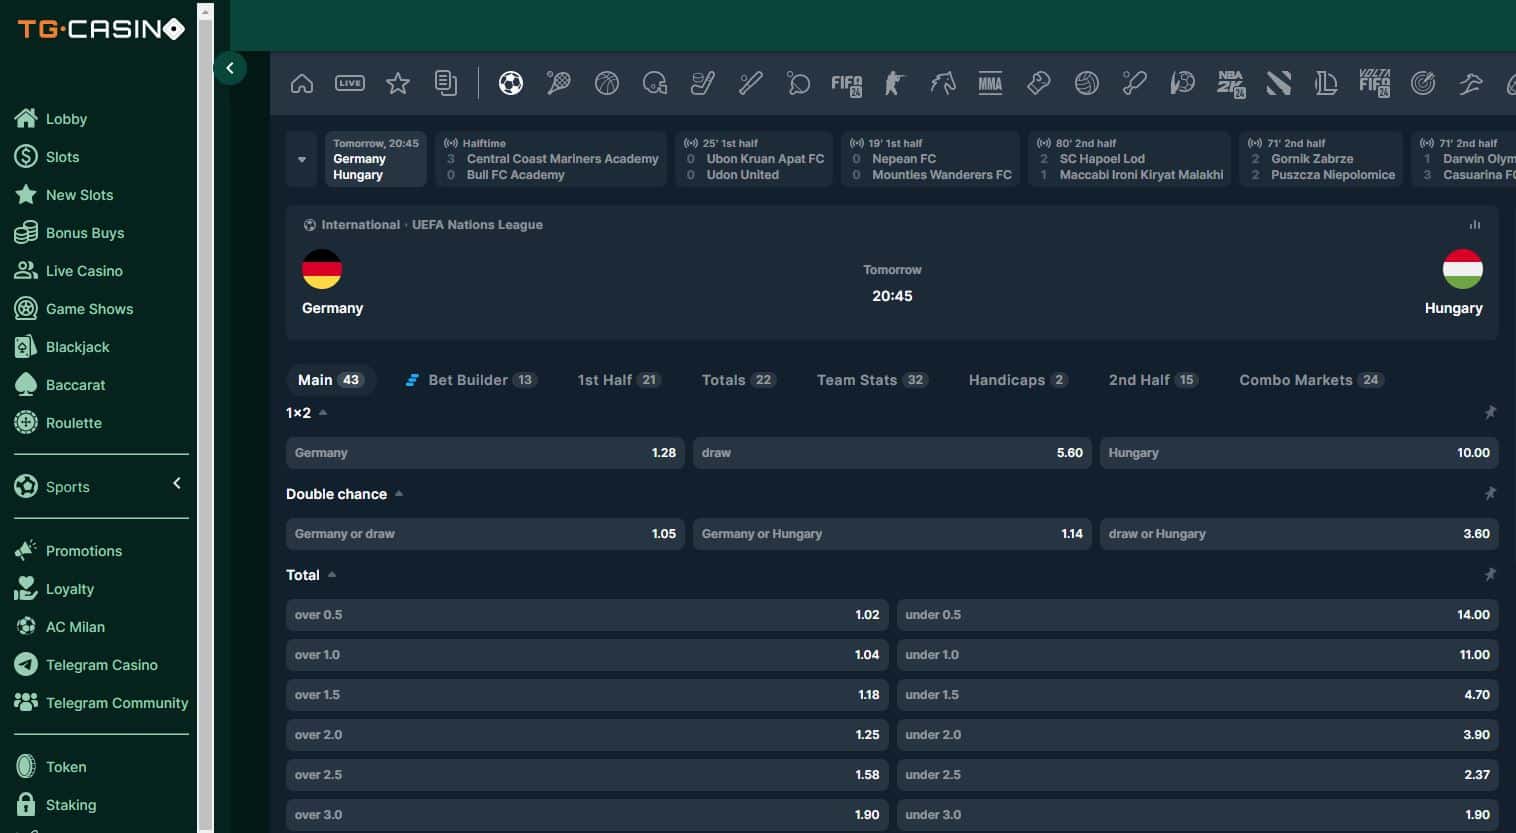Select the Volta FIFA icon

(1375, 84)
